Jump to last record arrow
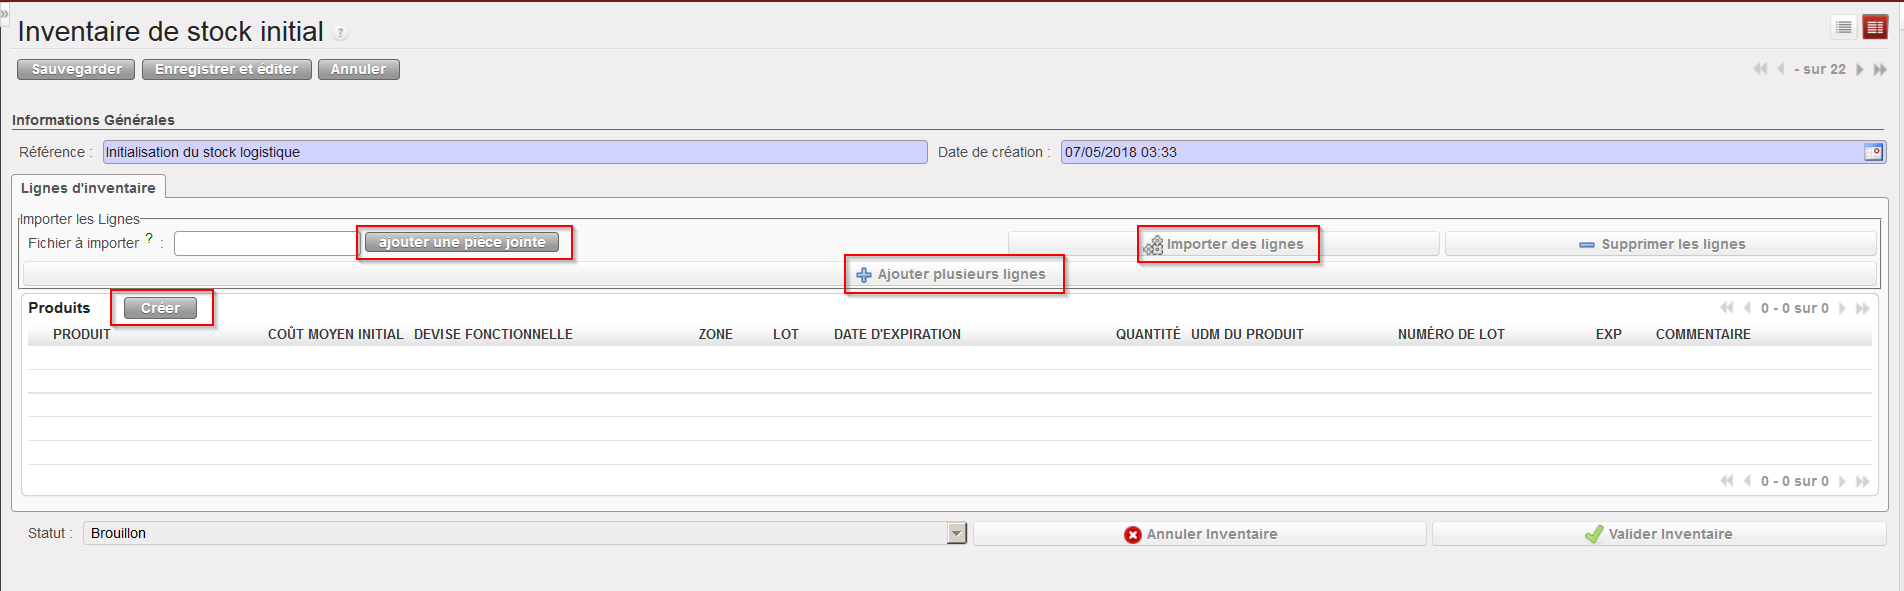 click(1880, 69)
